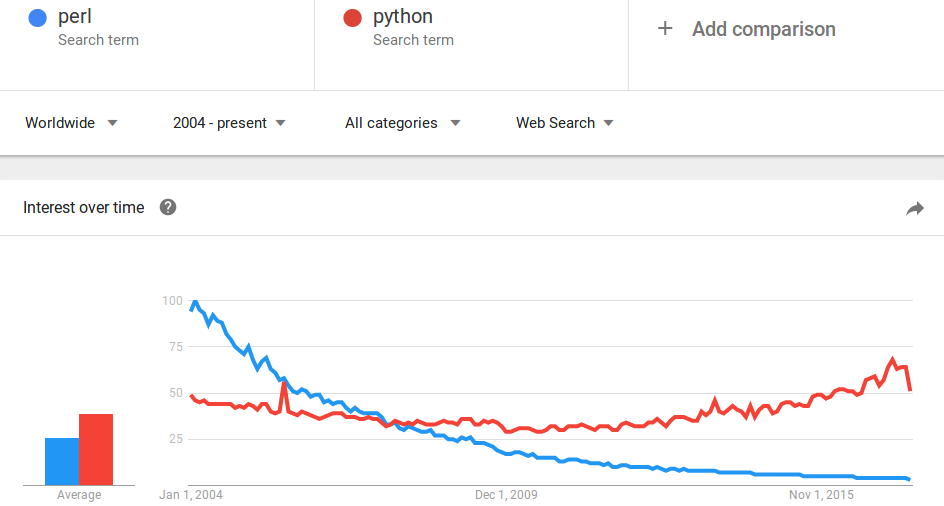Click the plus icon beside Add comparison
944x506 pixels.
pyautogui.click(x=665, y=28)
